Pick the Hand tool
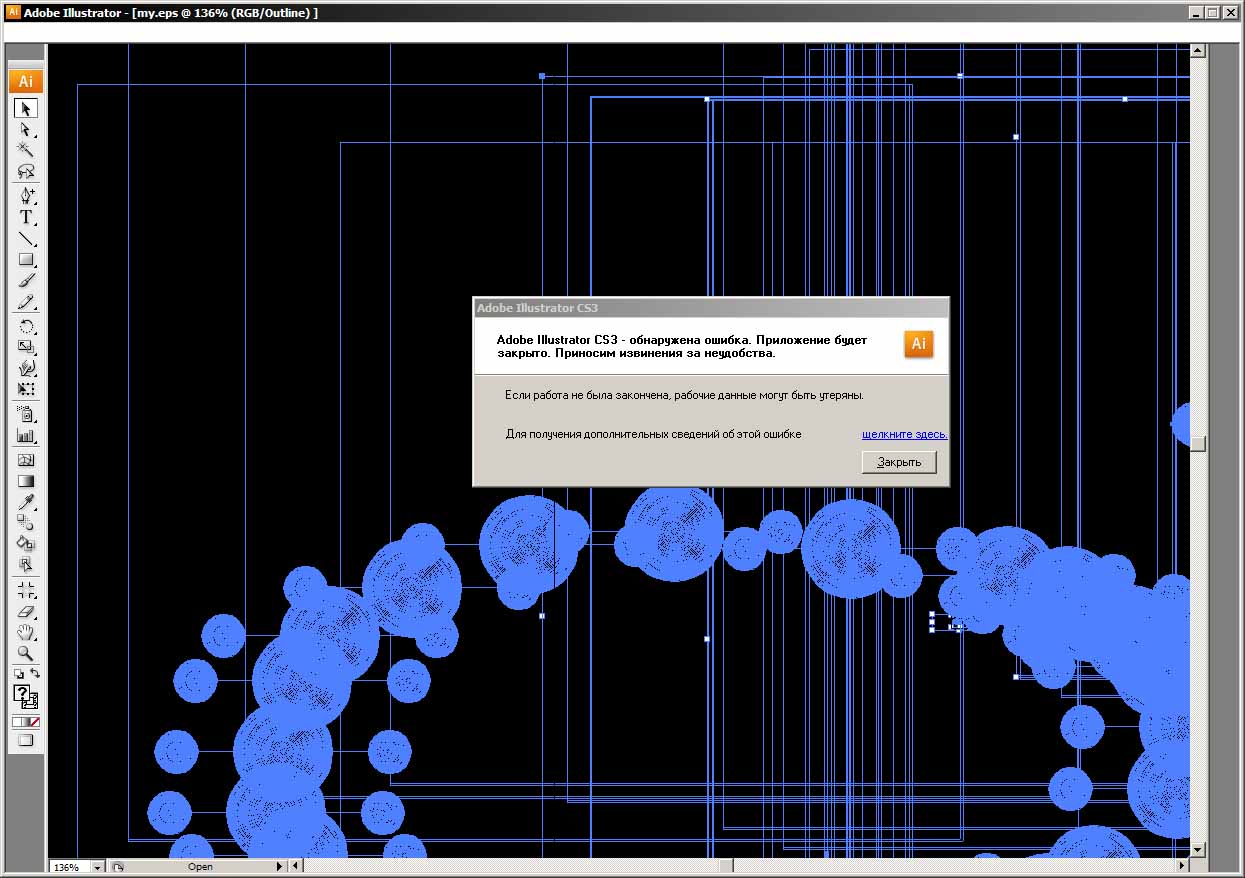1245x878 pixels. click(x=26, y=632)
